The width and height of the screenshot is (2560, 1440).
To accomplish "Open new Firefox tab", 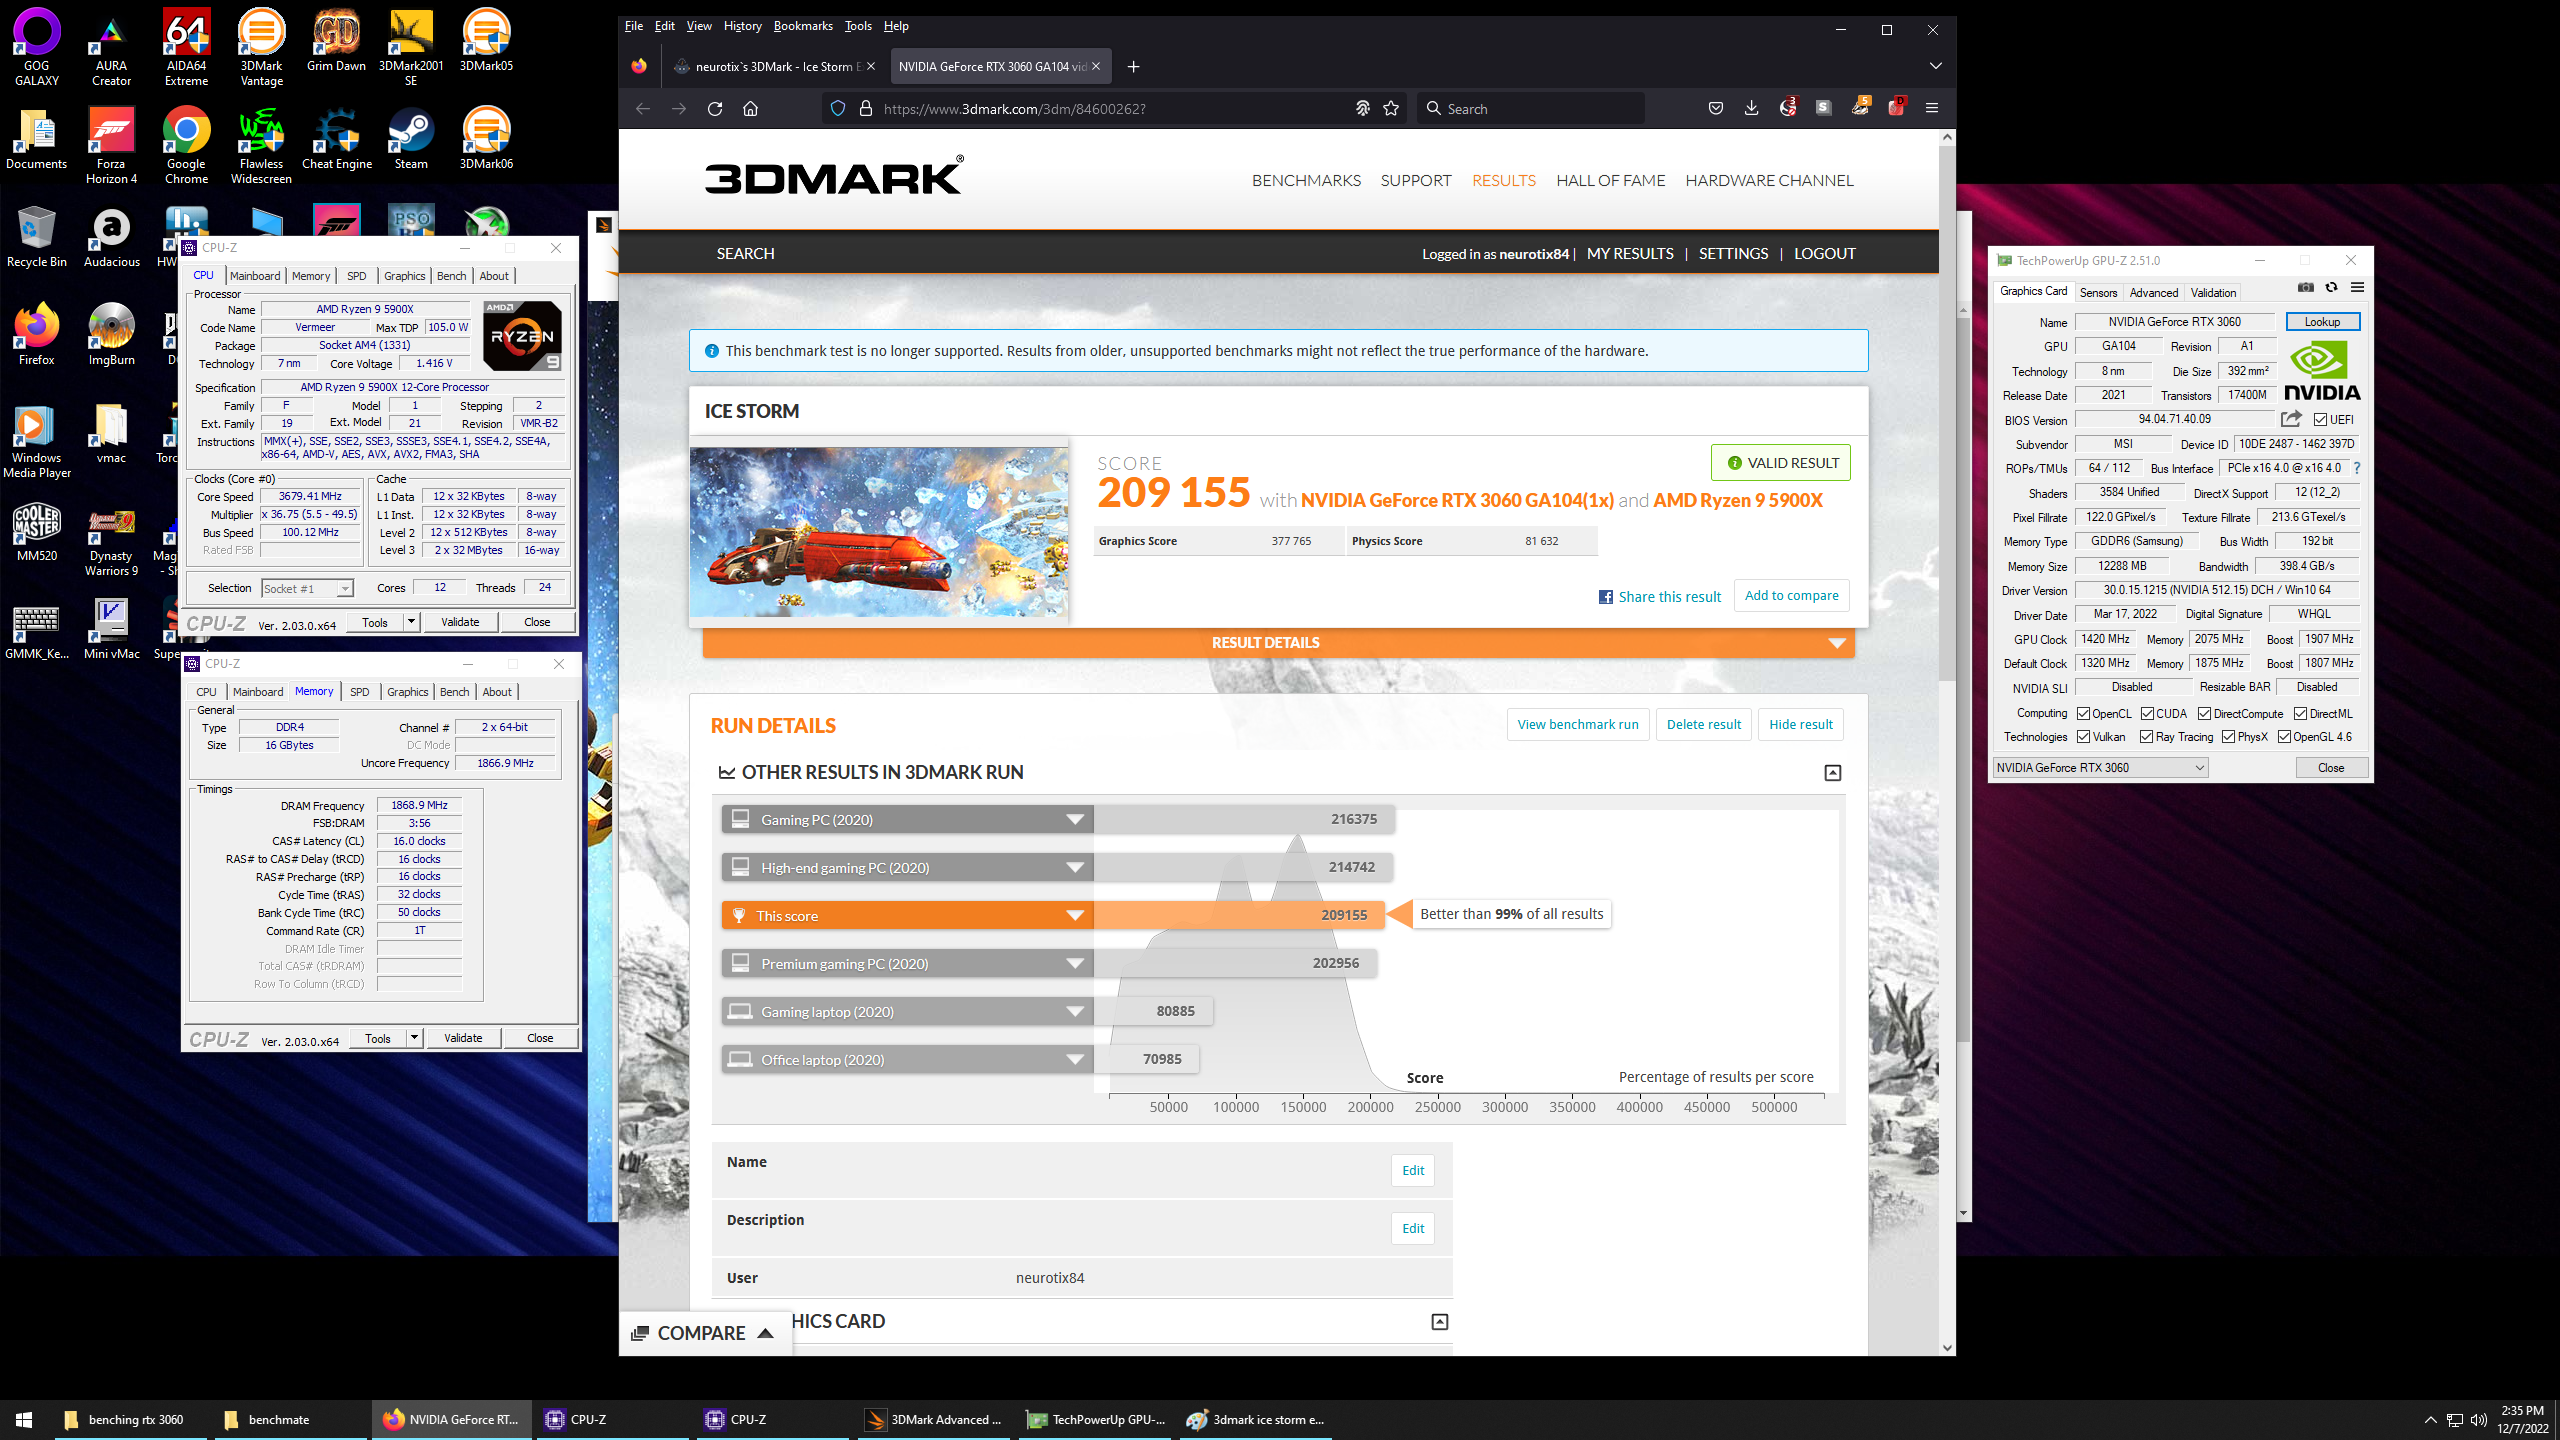I will point(1133,67).
